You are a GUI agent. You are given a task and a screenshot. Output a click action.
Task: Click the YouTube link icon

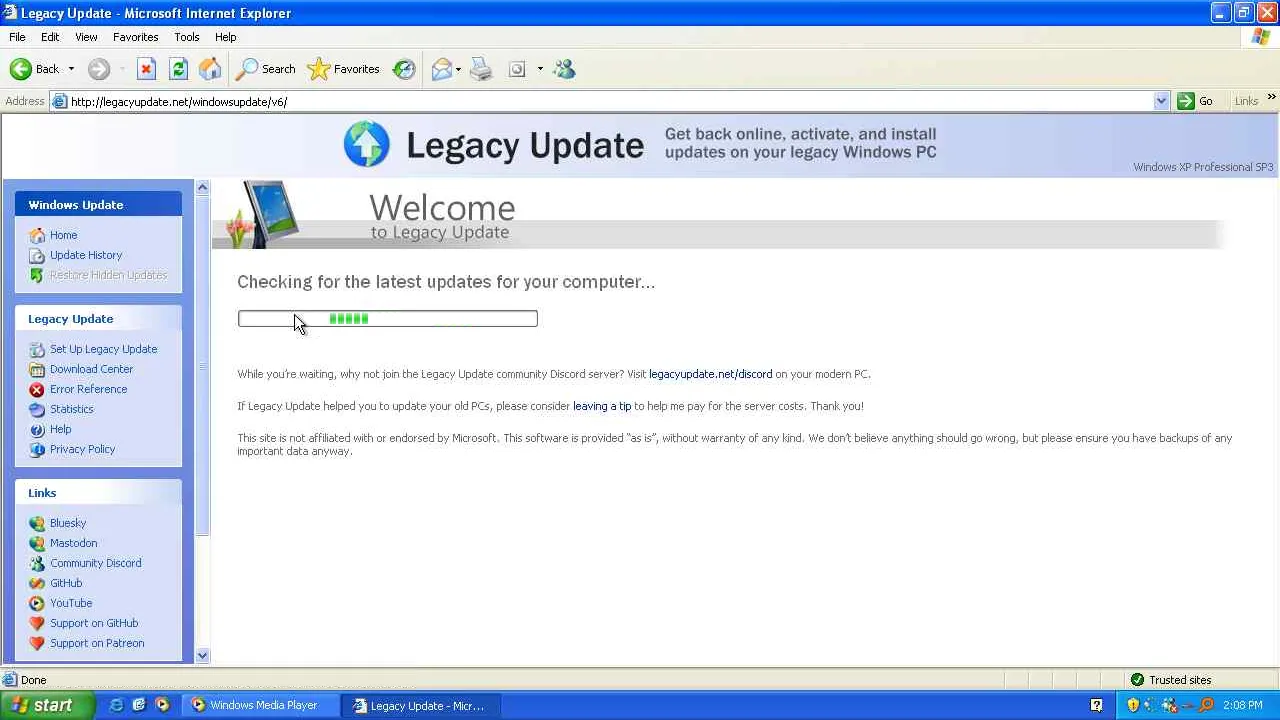pos(37,603)
